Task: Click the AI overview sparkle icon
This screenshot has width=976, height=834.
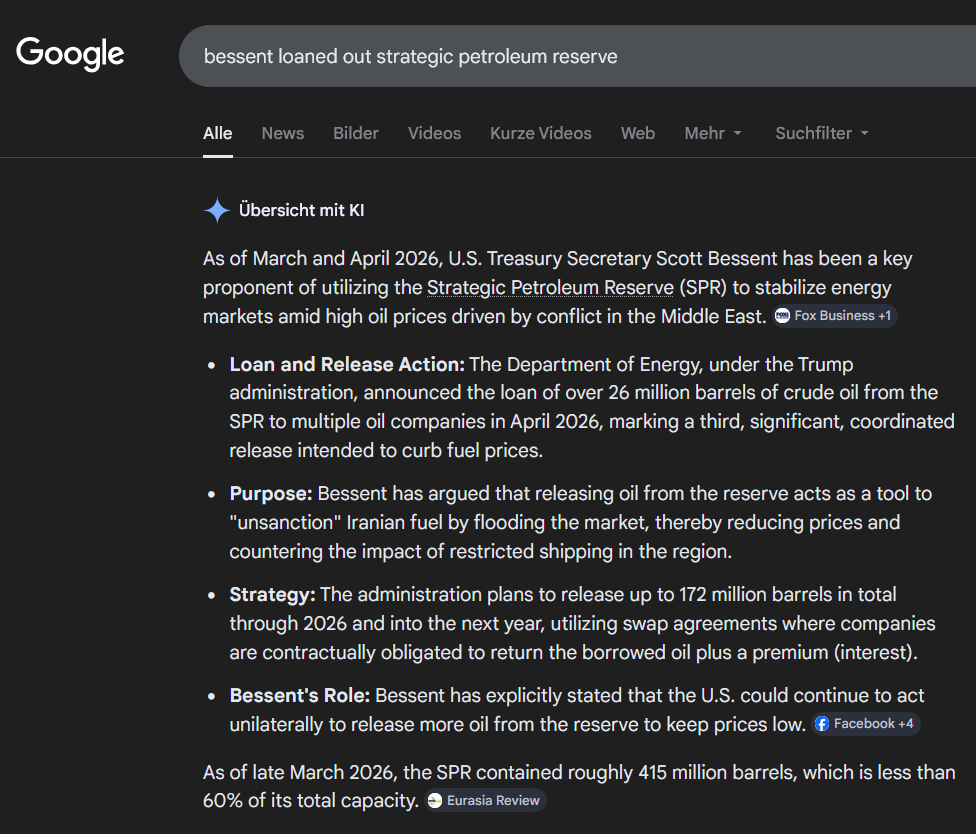Action: click(x=217, y=210)
